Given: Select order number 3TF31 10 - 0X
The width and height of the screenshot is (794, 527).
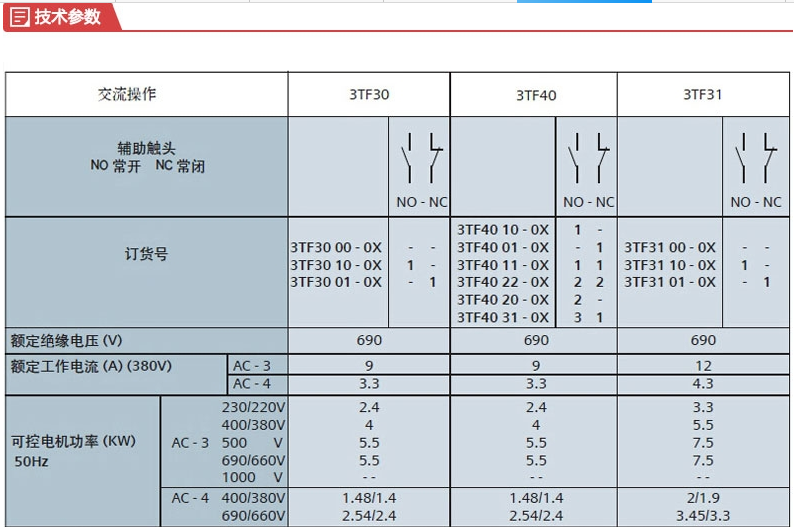Looking at the screenshot, I should pos(670,265).
